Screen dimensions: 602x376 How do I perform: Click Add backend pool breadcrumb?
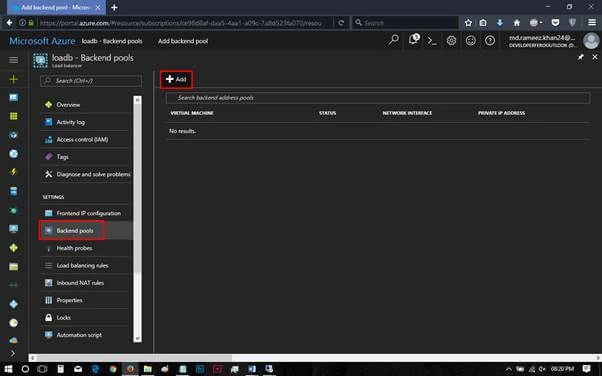click(x=183, y=41)
